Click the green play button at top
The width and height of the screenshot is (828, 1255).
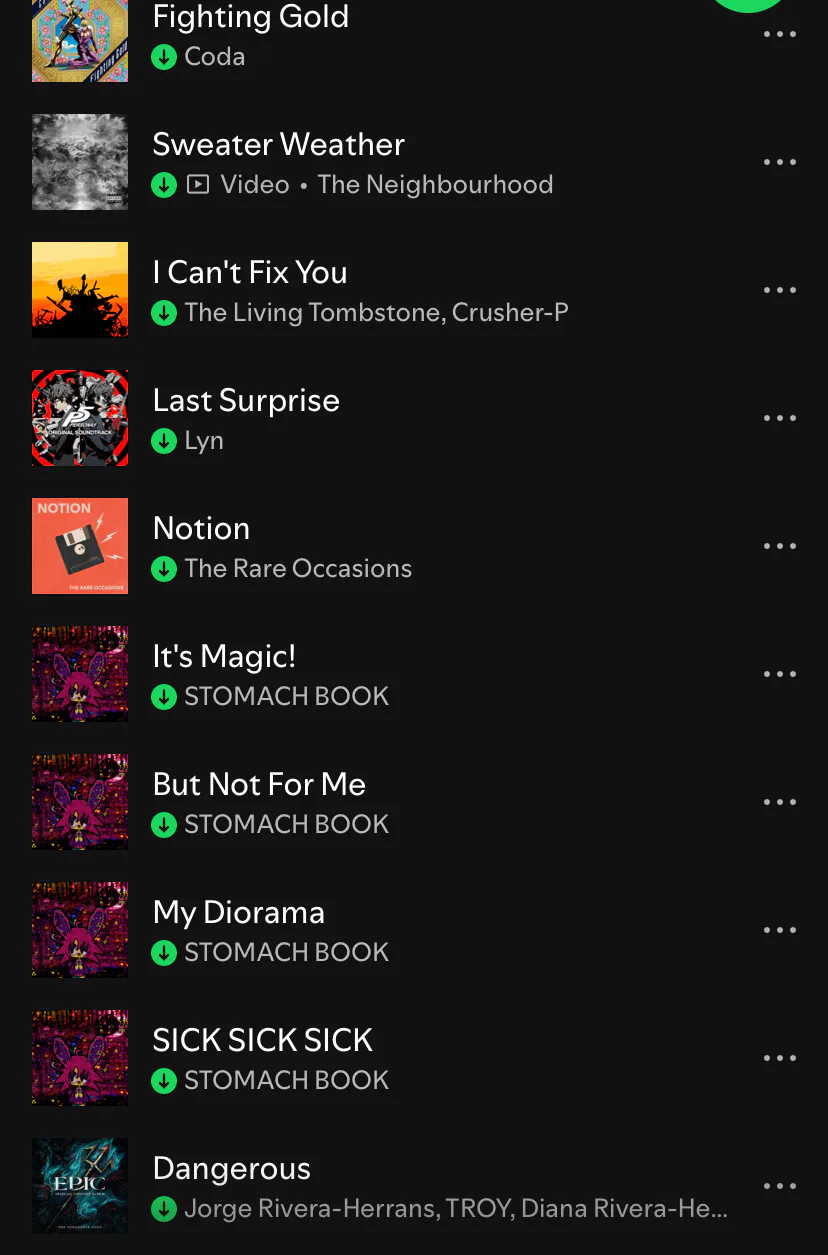[748, 5]
